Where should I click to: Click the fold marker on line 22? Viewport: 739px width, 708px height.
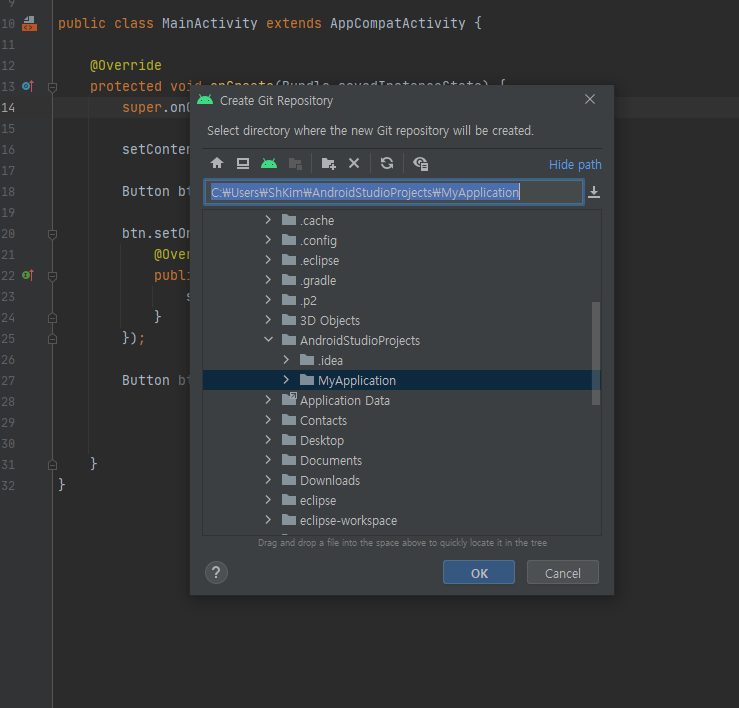pyautogui.click(x=52, y=276)
